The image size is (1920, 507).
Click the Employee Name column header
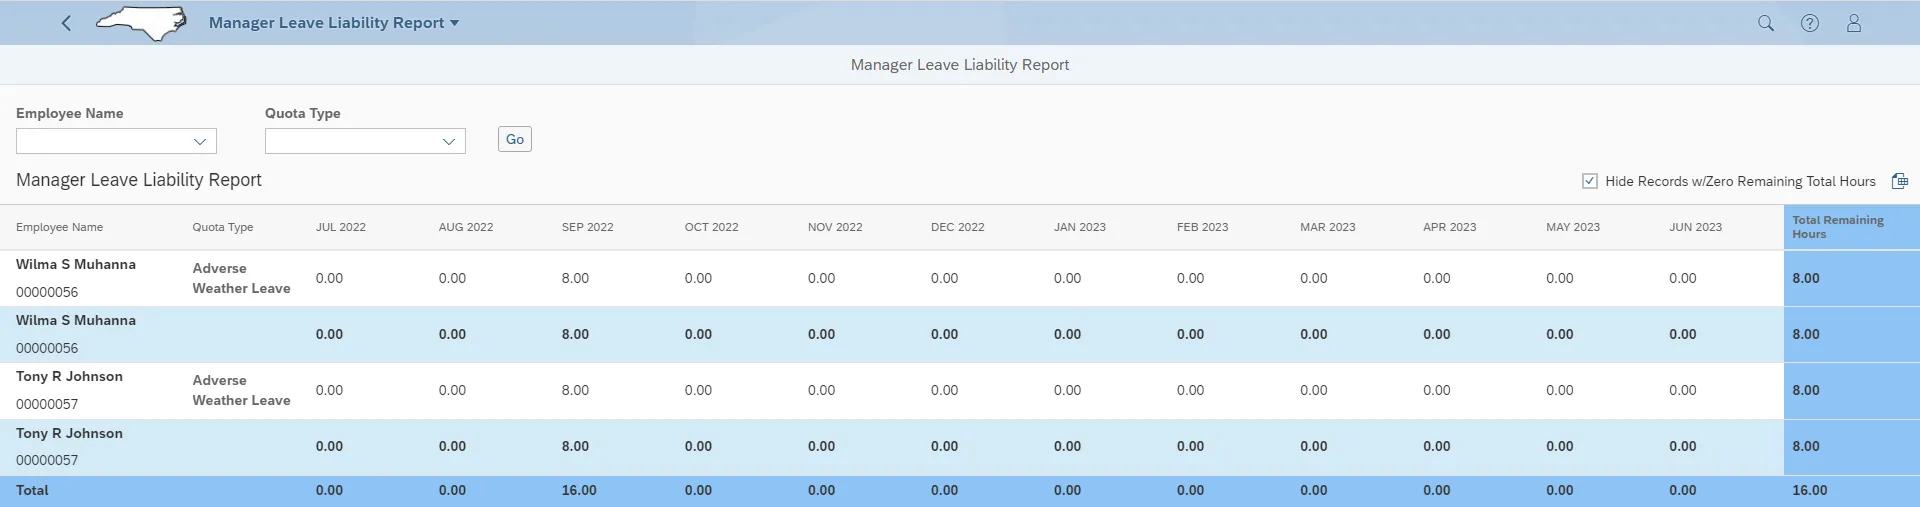click(x=59, y=227)
